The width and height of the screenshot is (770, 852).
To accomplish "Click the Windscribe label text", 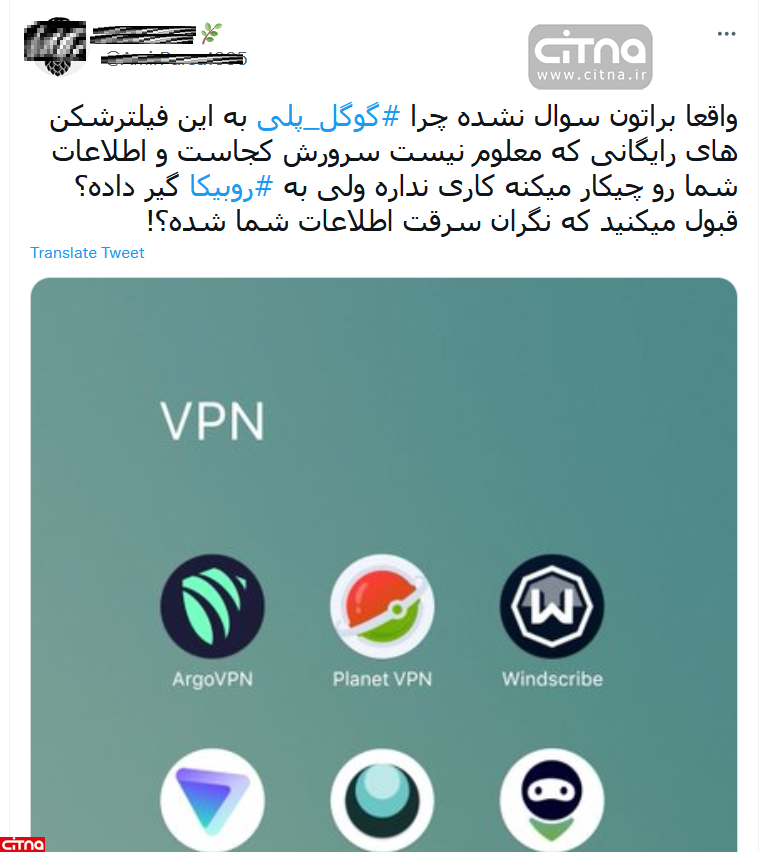I will point(552,679).
